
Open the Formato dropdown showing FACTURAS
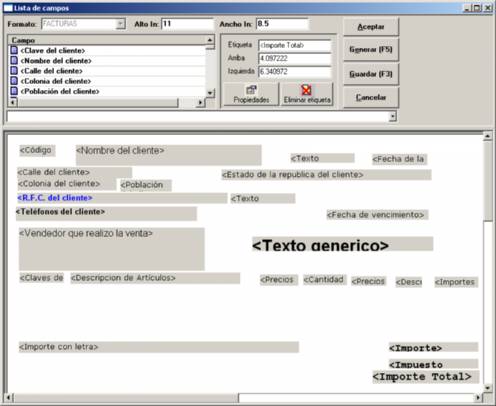click(121, 24)
